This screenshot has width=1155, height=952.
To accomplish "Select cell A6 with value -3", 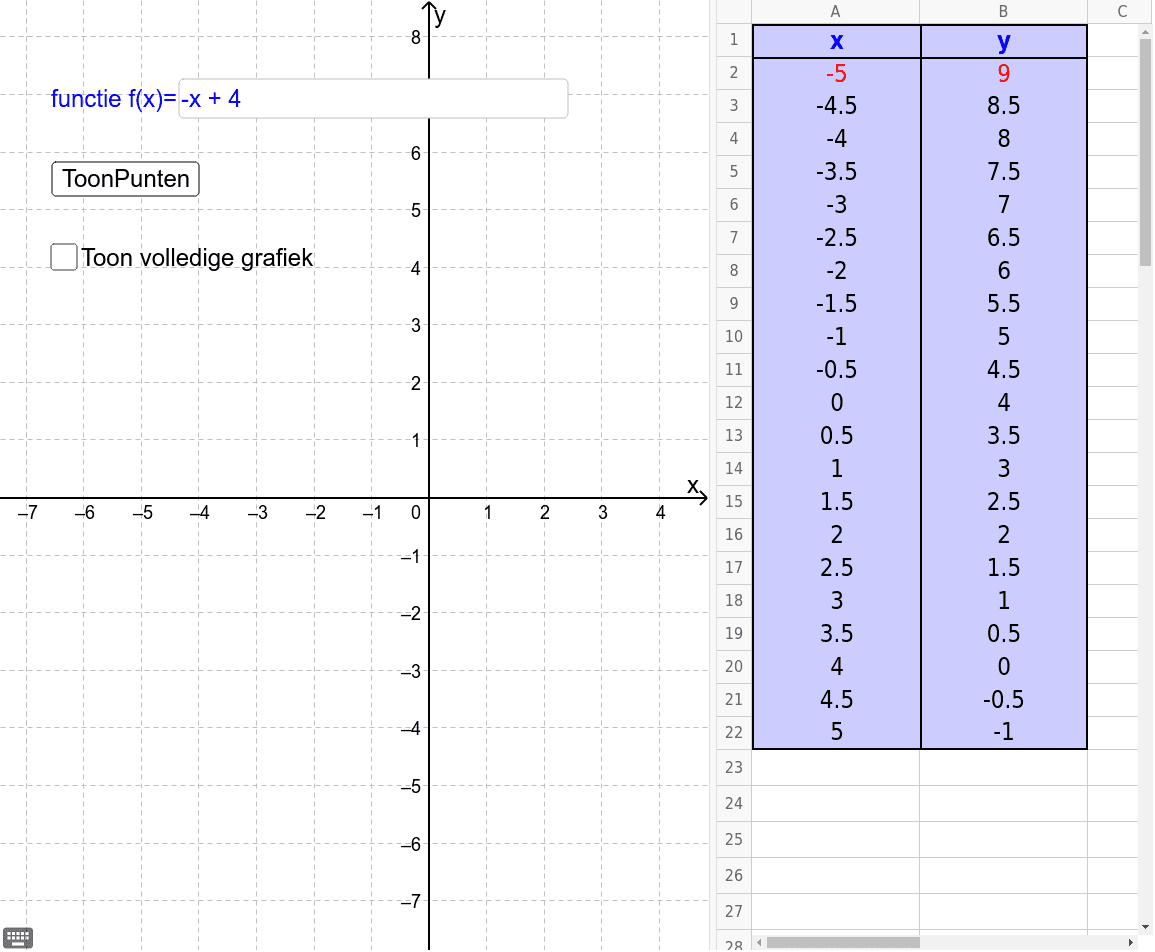I will click(x=836, y=205).
